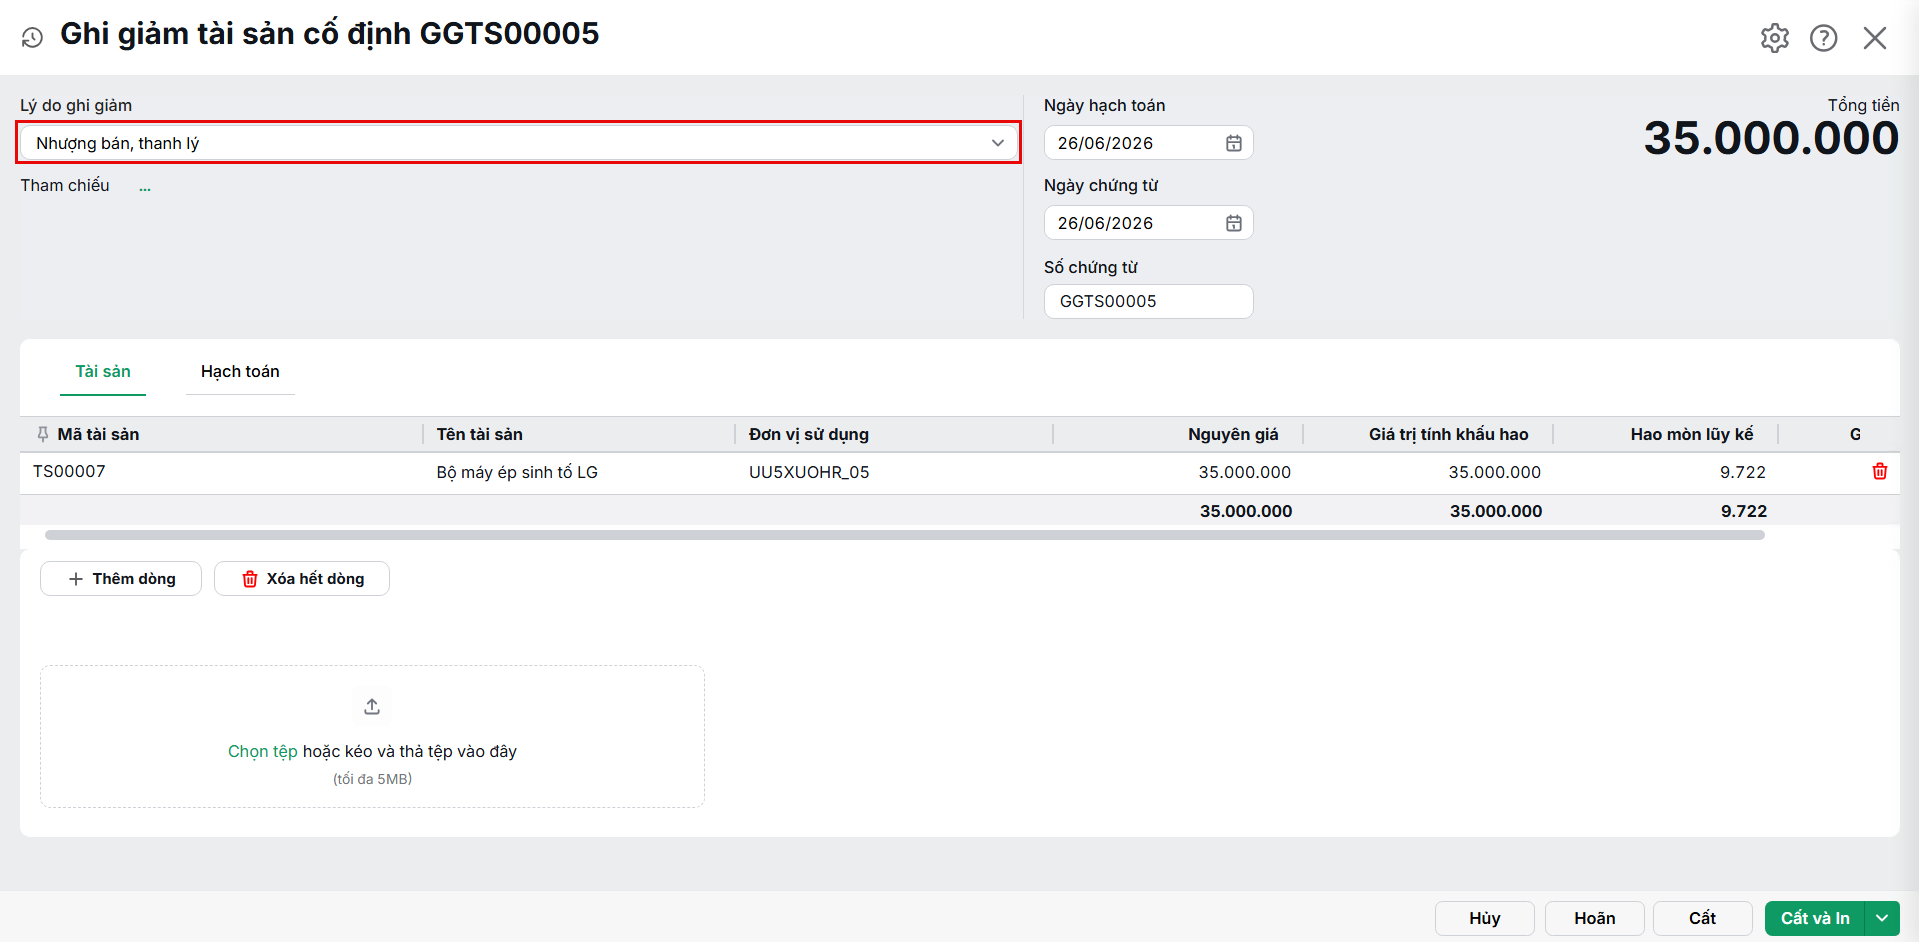Click the Xóa hết dòng button
The image size is (1919, 942).
[302, 579]
